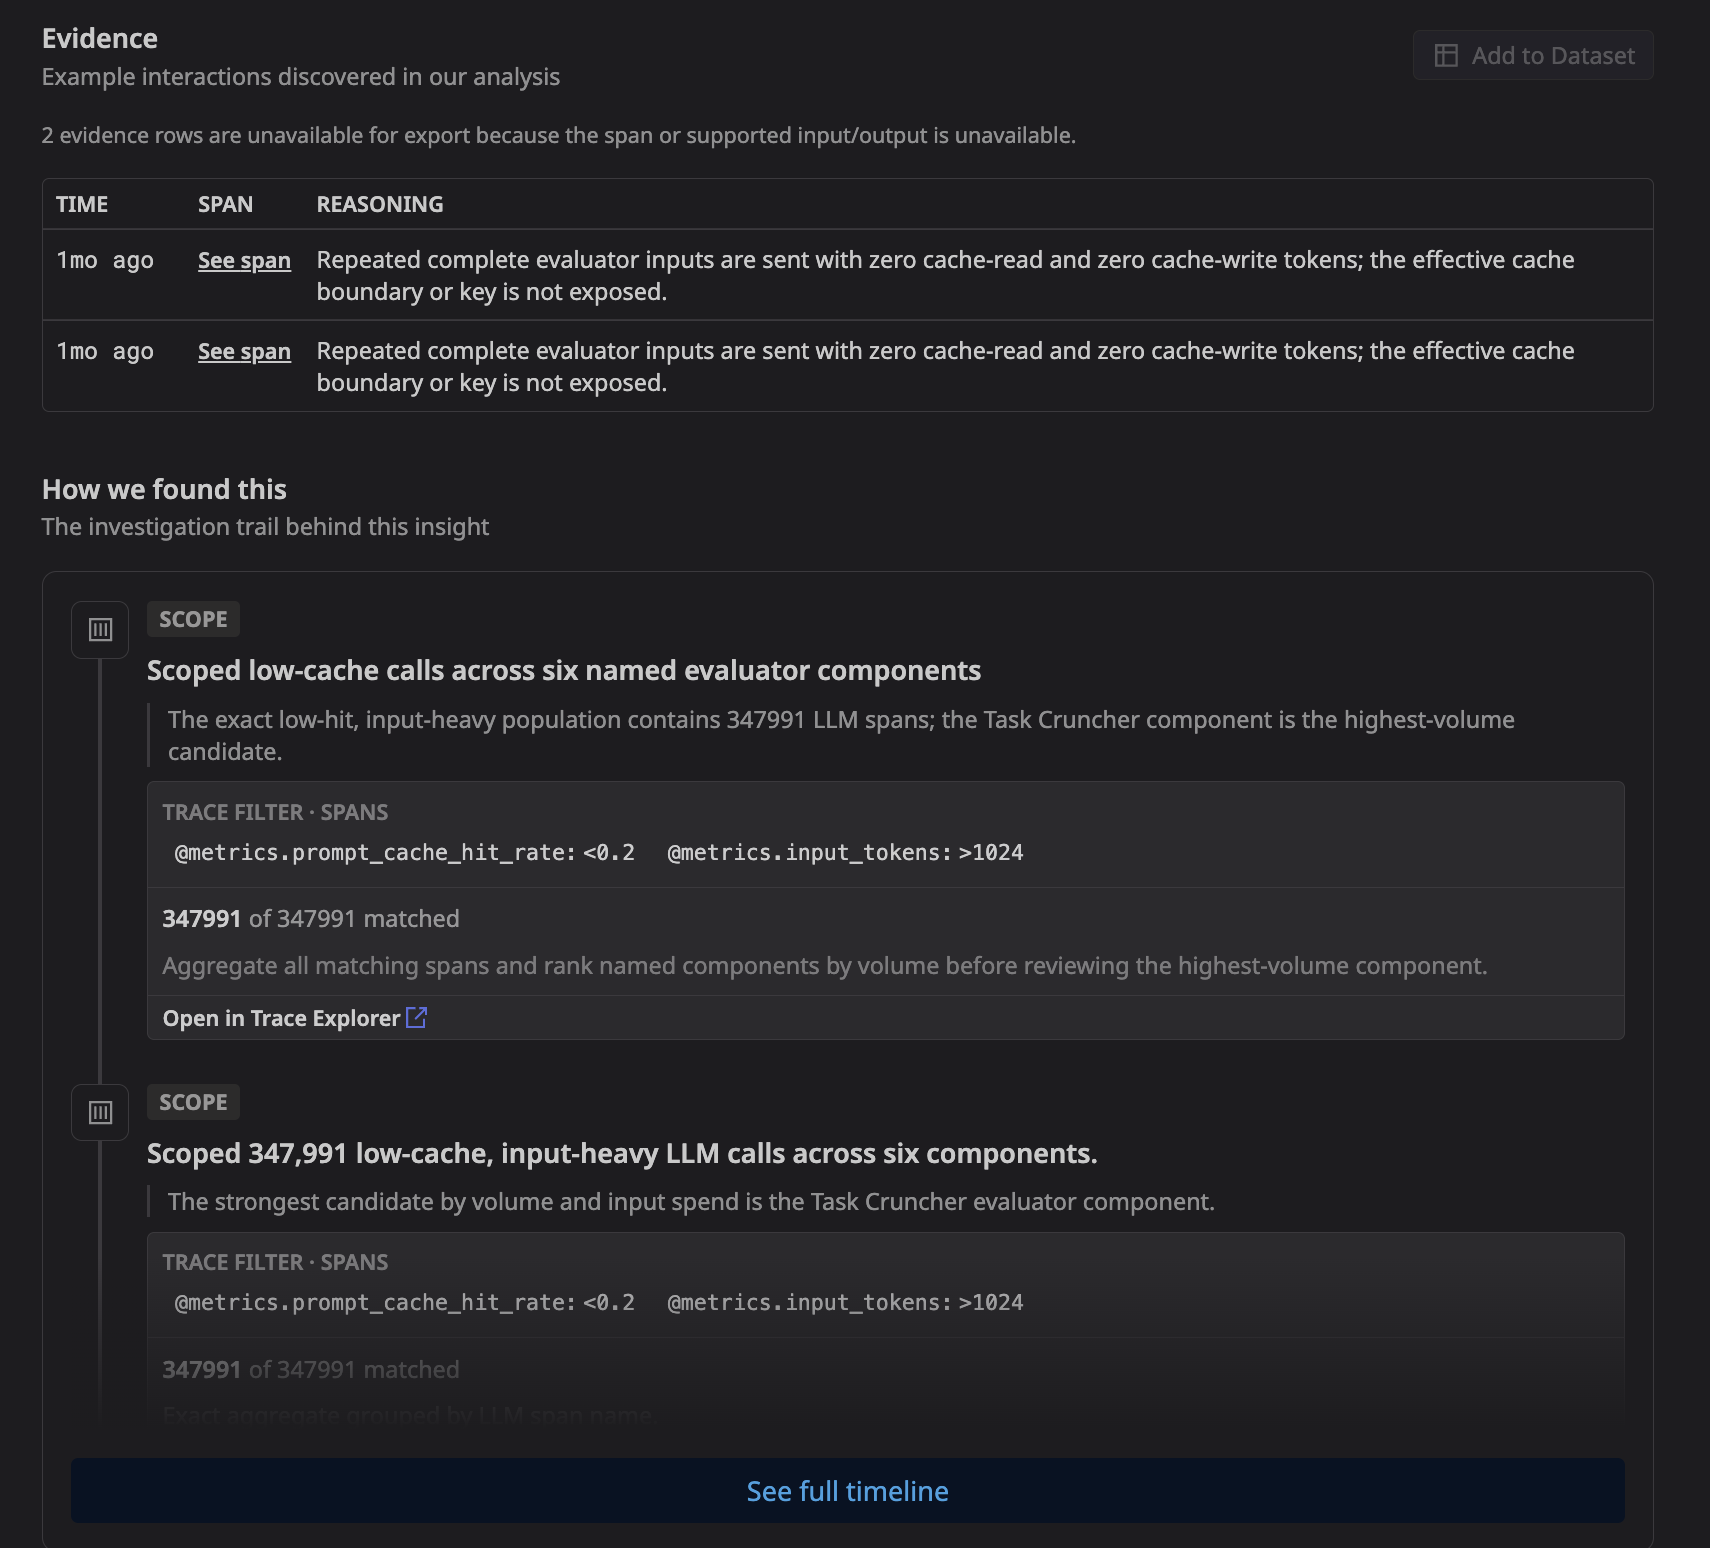Click the SPAN column header
1710x1548 pixels.
[225, 204]
